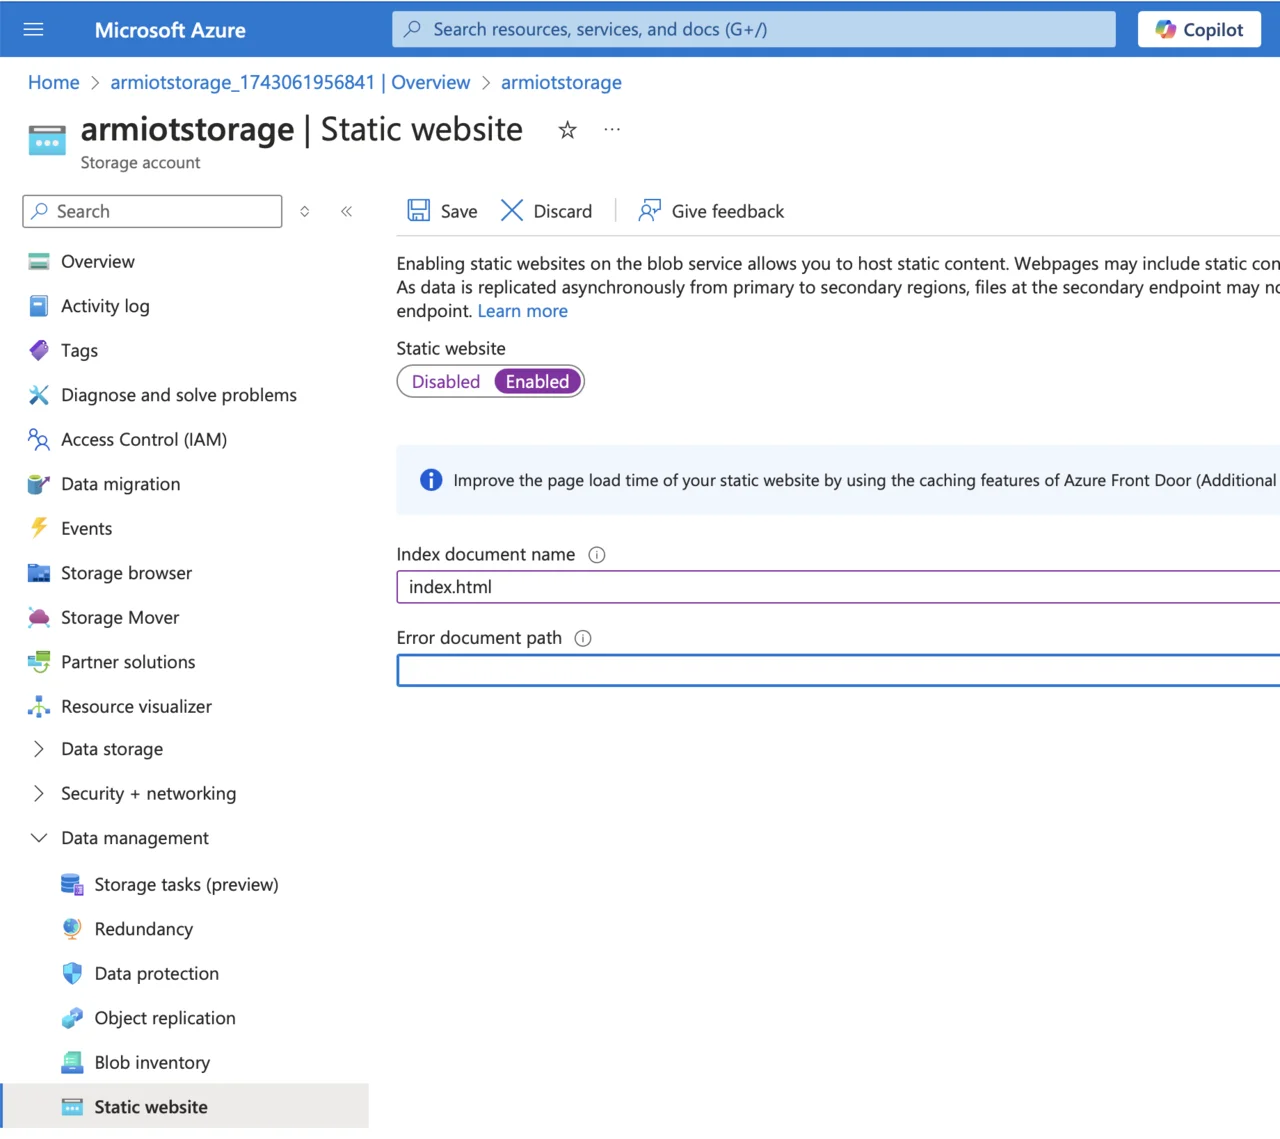The width and height of the screenshot is (1280, 1139).
Task: Click the Discard X icon
Action: pyautogui.click(x=512, y=211)
